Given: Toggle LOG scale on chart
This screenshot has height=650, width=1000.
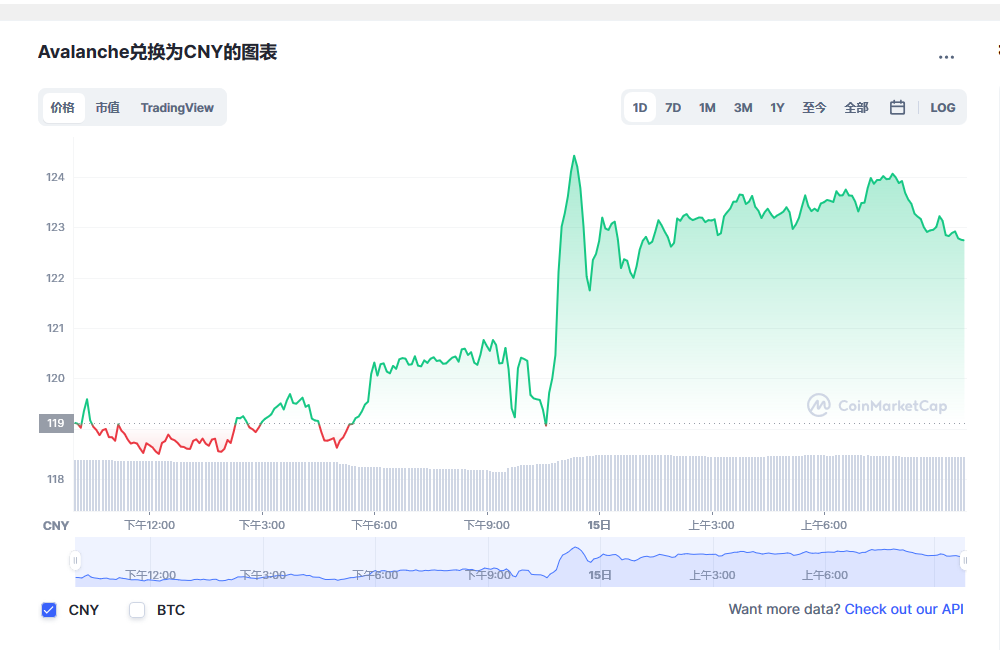Looking at the screenshot, I should (942, 107).
